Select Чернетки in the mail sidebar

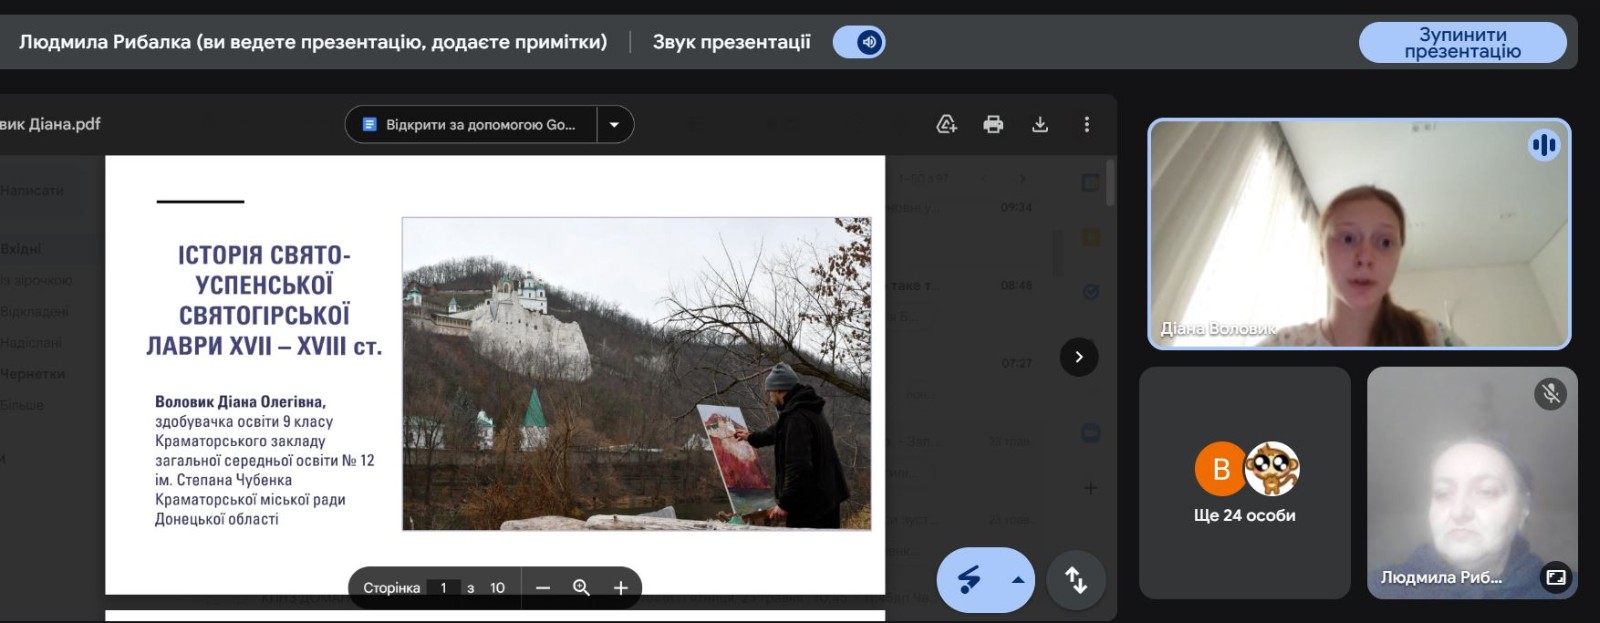(33, 374)
